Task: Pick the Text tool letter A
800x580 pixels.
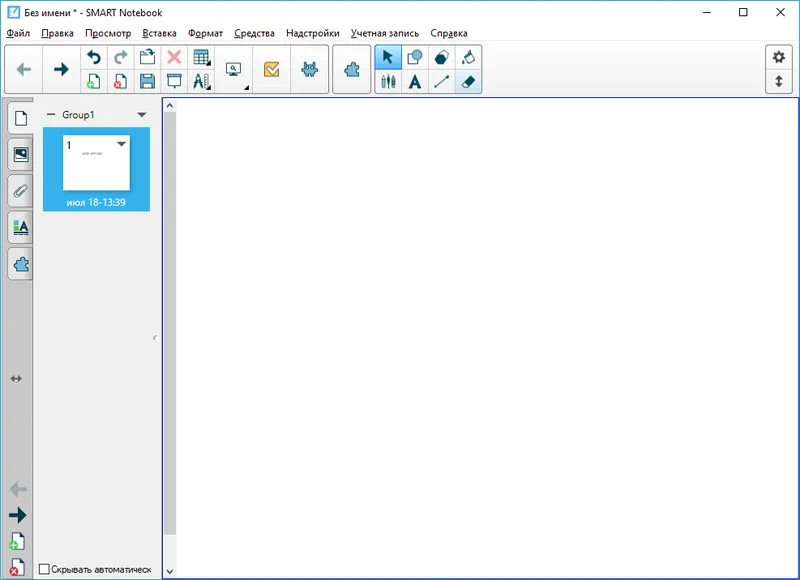Action: coord(415,82)
